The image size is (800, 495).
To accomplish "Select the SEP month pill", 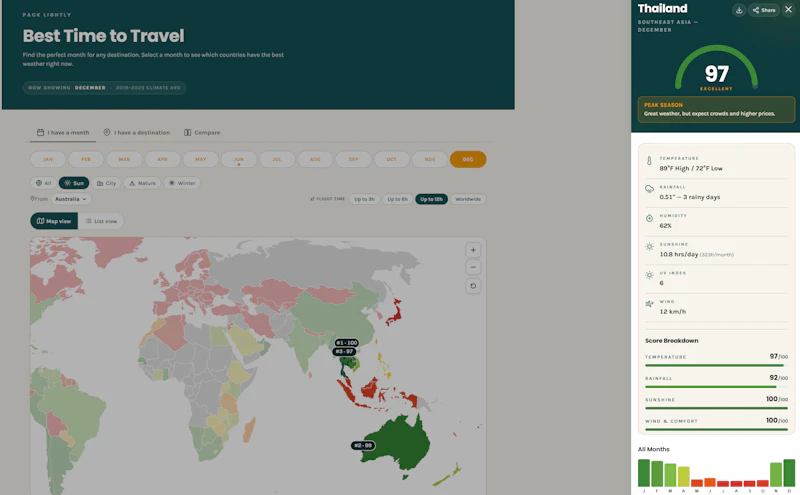I will (x=354, y=159).
